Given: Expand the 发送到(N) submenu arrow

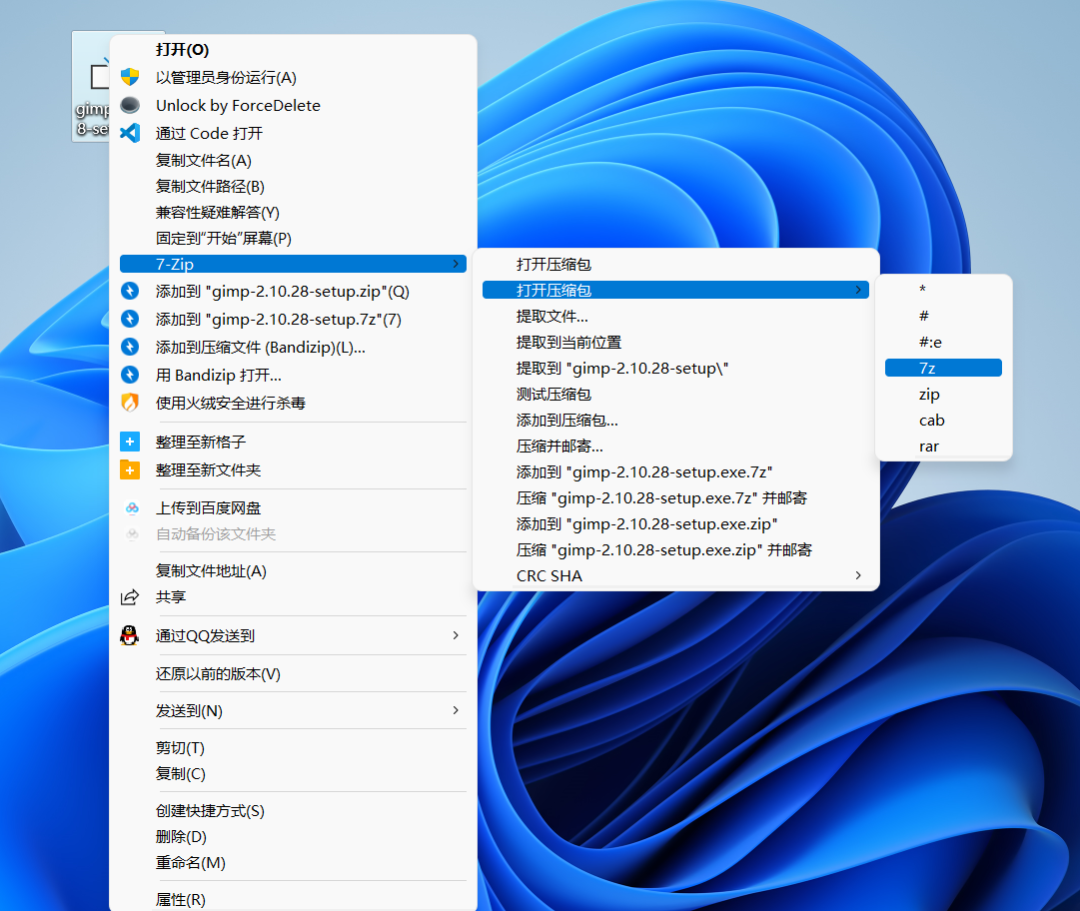Looking at the screenshot, I should tap(456, 711).
